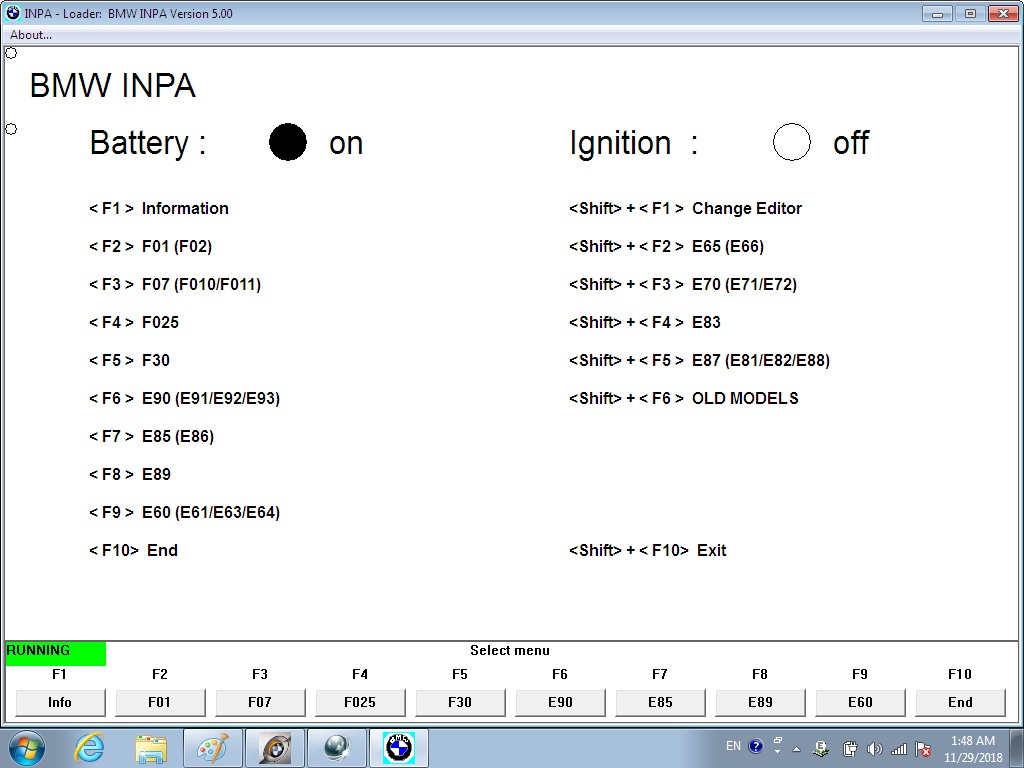1024x768 pixels.
Task: Close the INPA window
Action: [x=1003, y=13]
